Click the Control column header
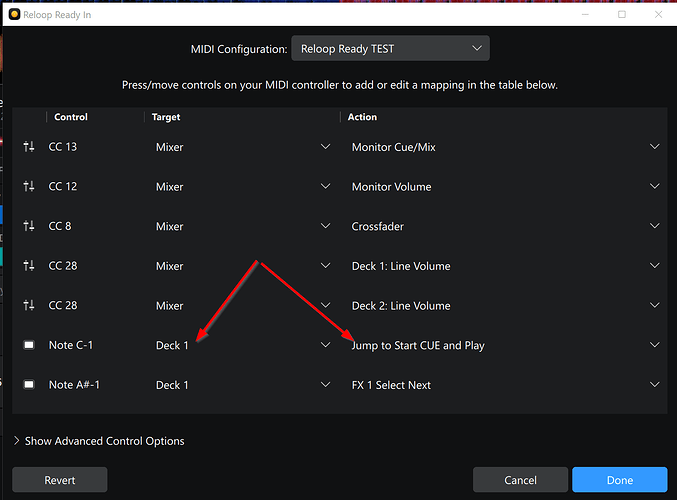 71,117
